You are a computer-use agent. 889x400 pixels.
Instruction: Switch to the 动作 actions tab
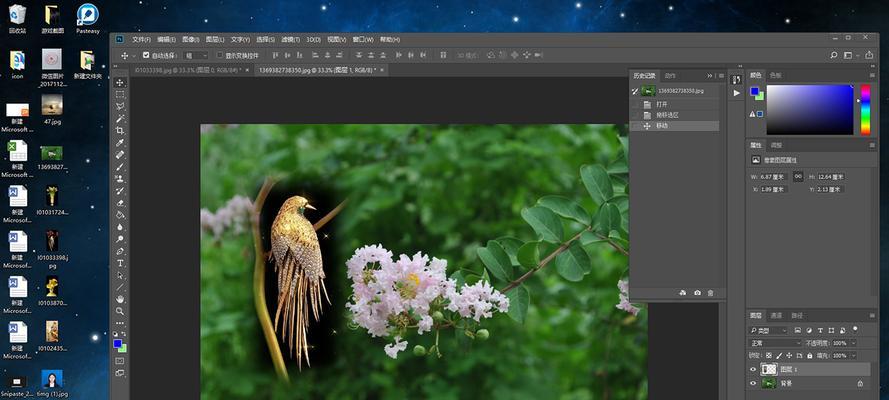click(x=670, y=75)
